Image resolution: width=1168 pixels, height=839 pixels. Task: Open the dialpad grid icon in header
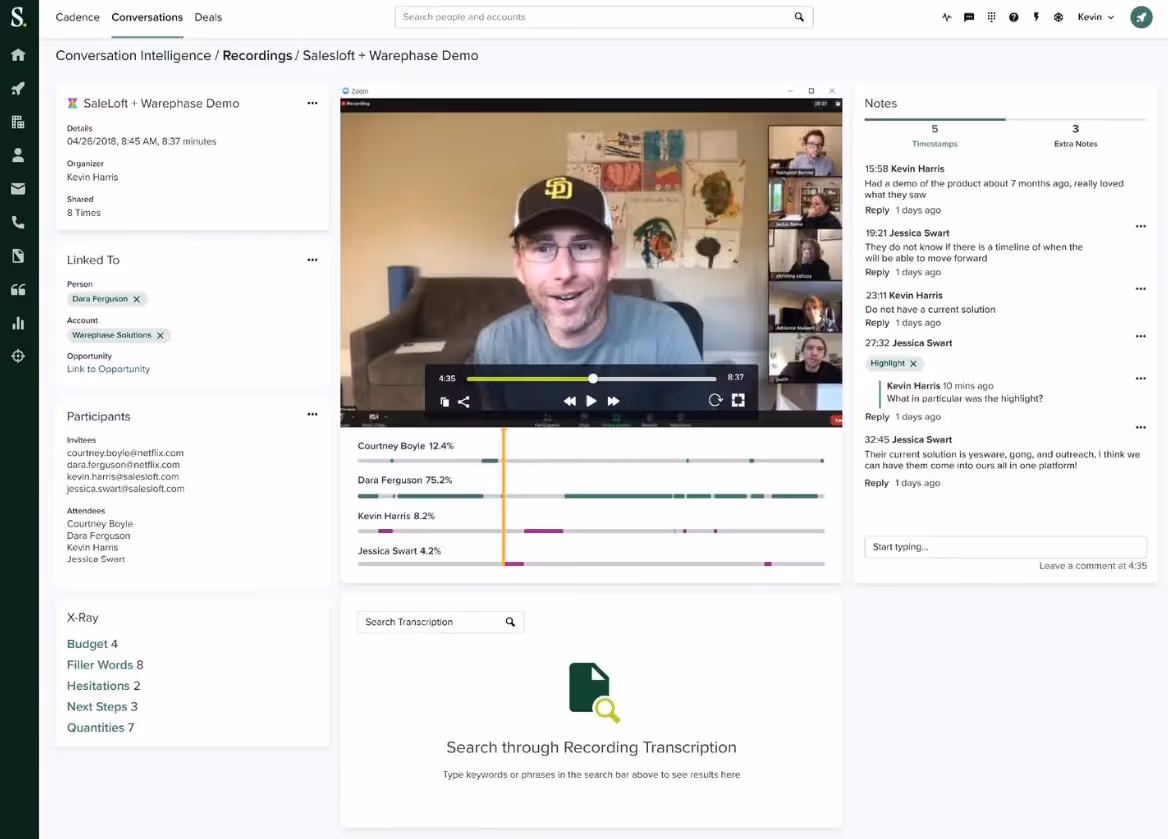click(x=991, y=17)
